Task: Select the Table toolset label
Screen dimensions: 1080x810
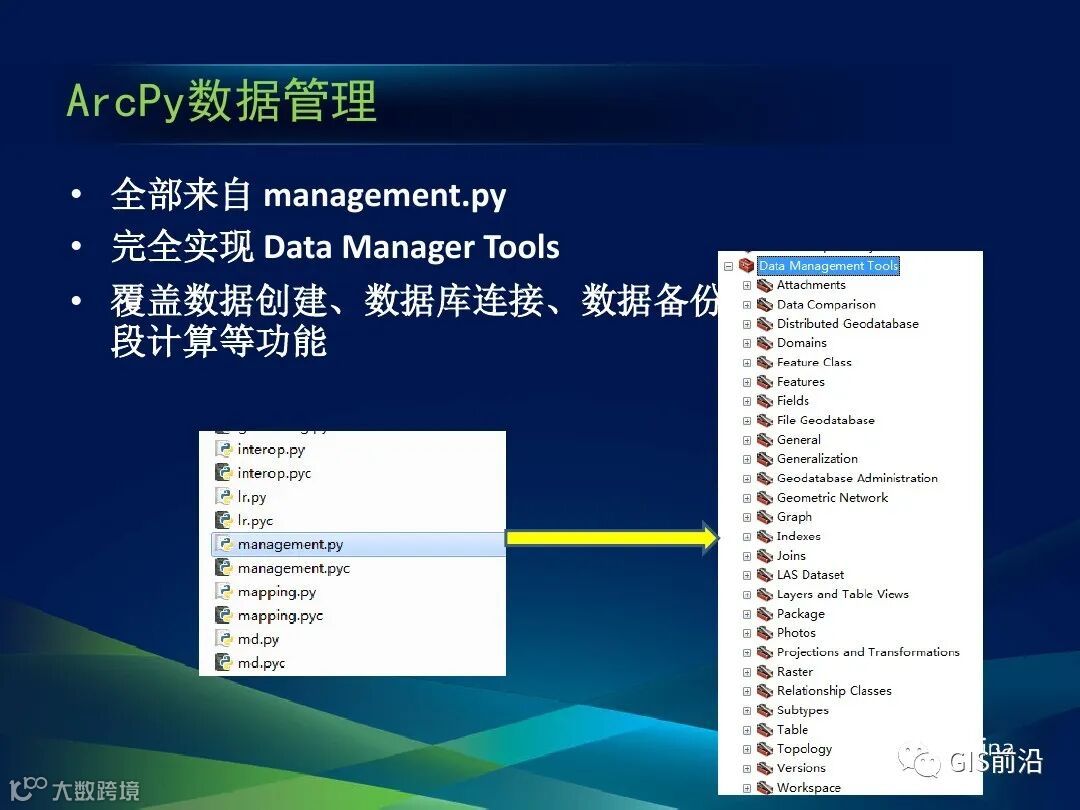Action: 792,729
